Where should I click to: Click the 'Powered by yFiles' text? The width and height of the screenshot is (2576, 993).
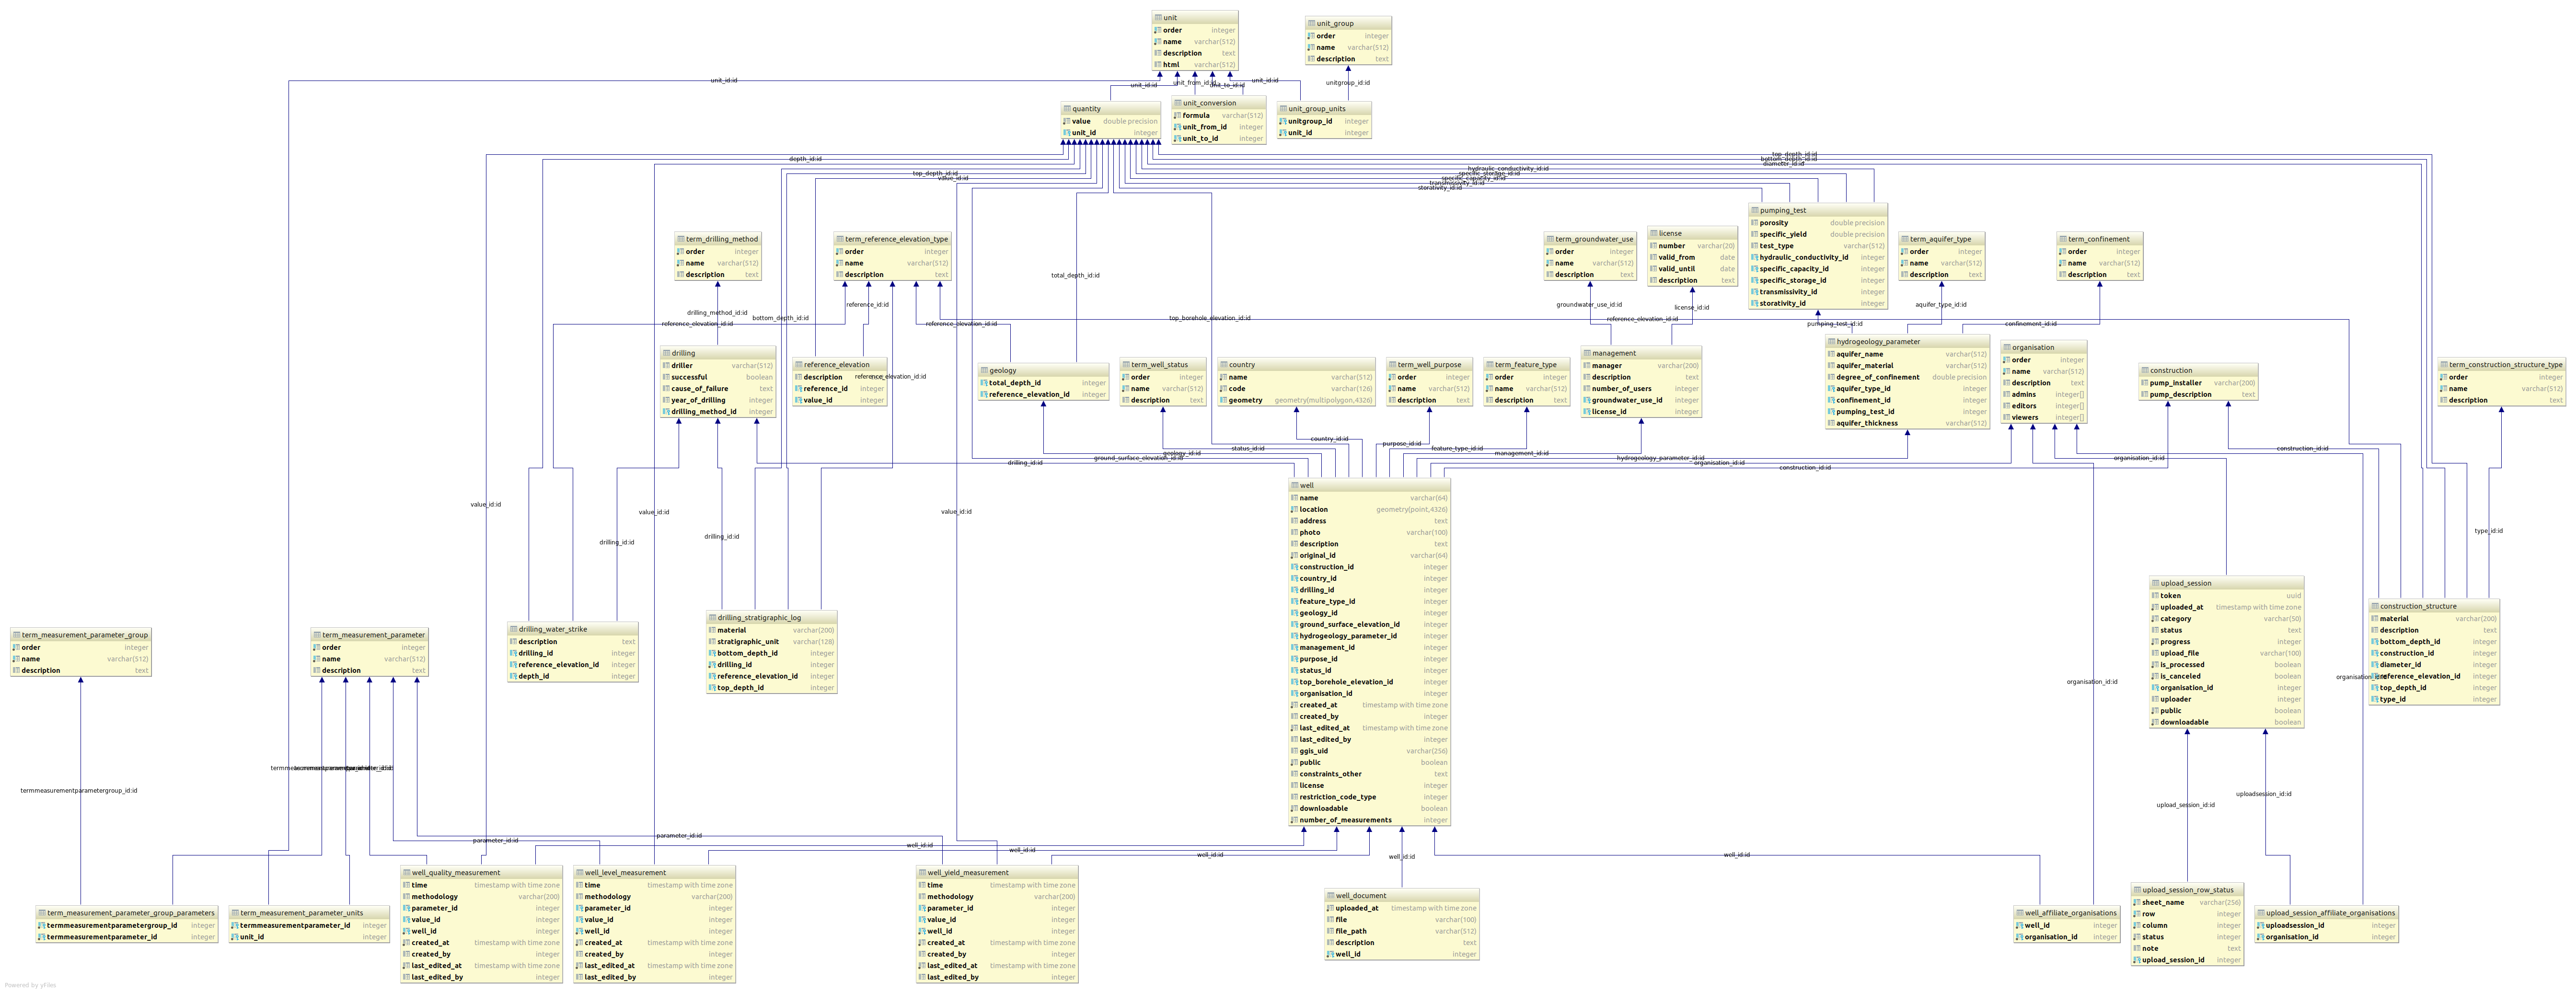coord(30,985)
